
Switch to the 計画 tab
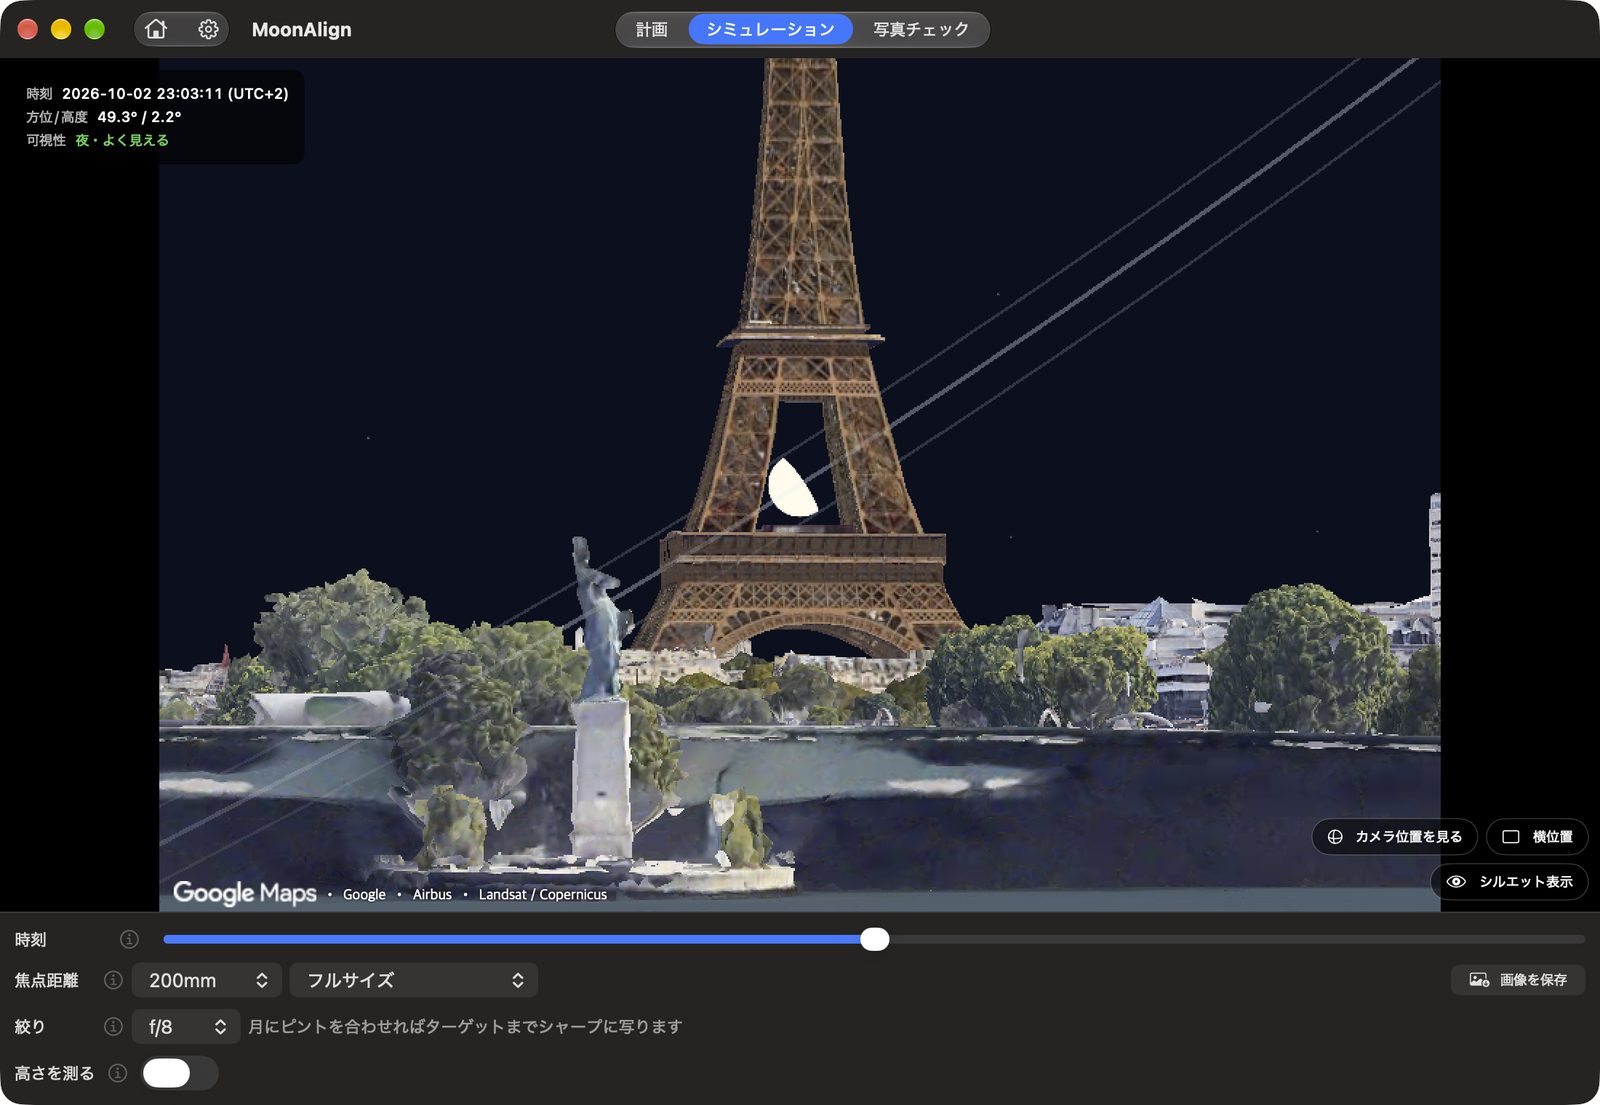coord(652,29)
